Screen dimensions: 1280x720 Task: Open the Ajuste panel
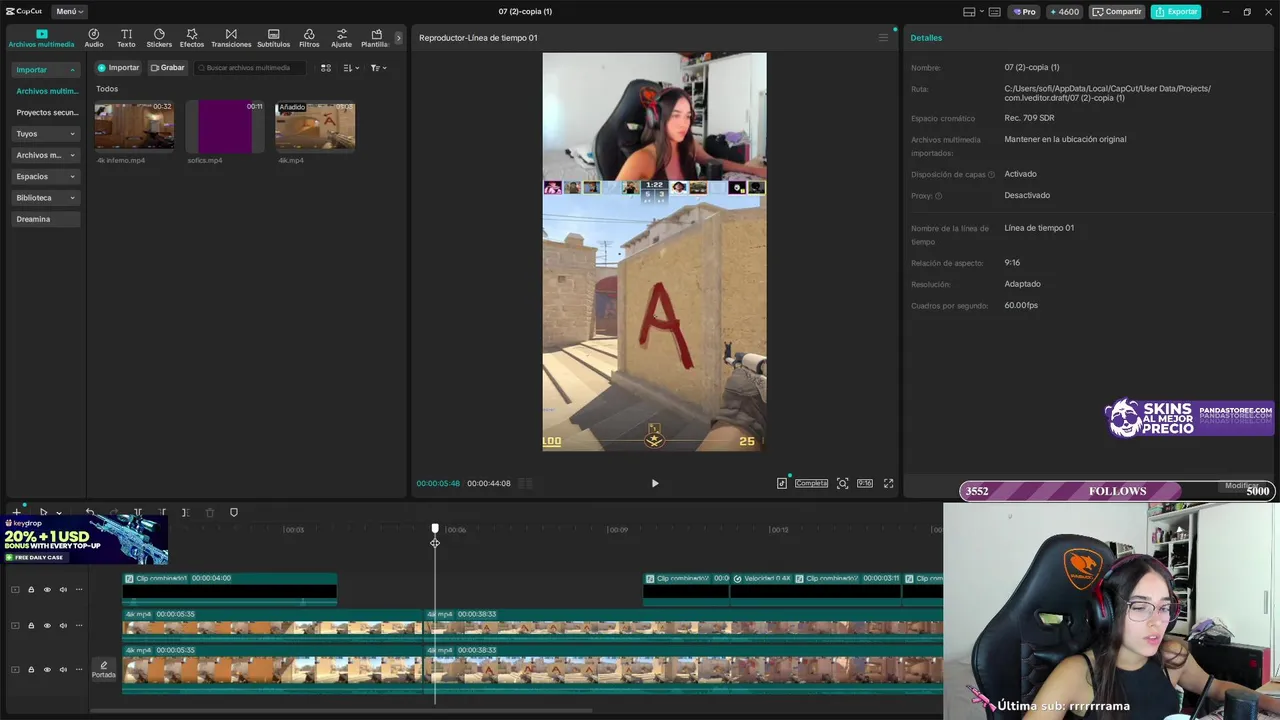pyautogui.click(x=341, y=38)
